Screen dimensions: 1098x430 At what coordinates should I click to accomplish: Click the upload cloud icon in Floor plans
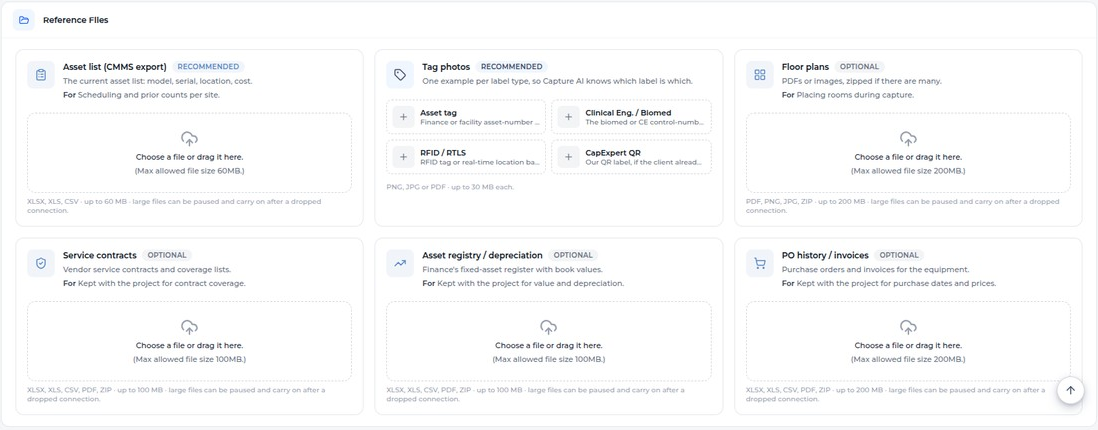pyautogui.click(x=908, y=138)
